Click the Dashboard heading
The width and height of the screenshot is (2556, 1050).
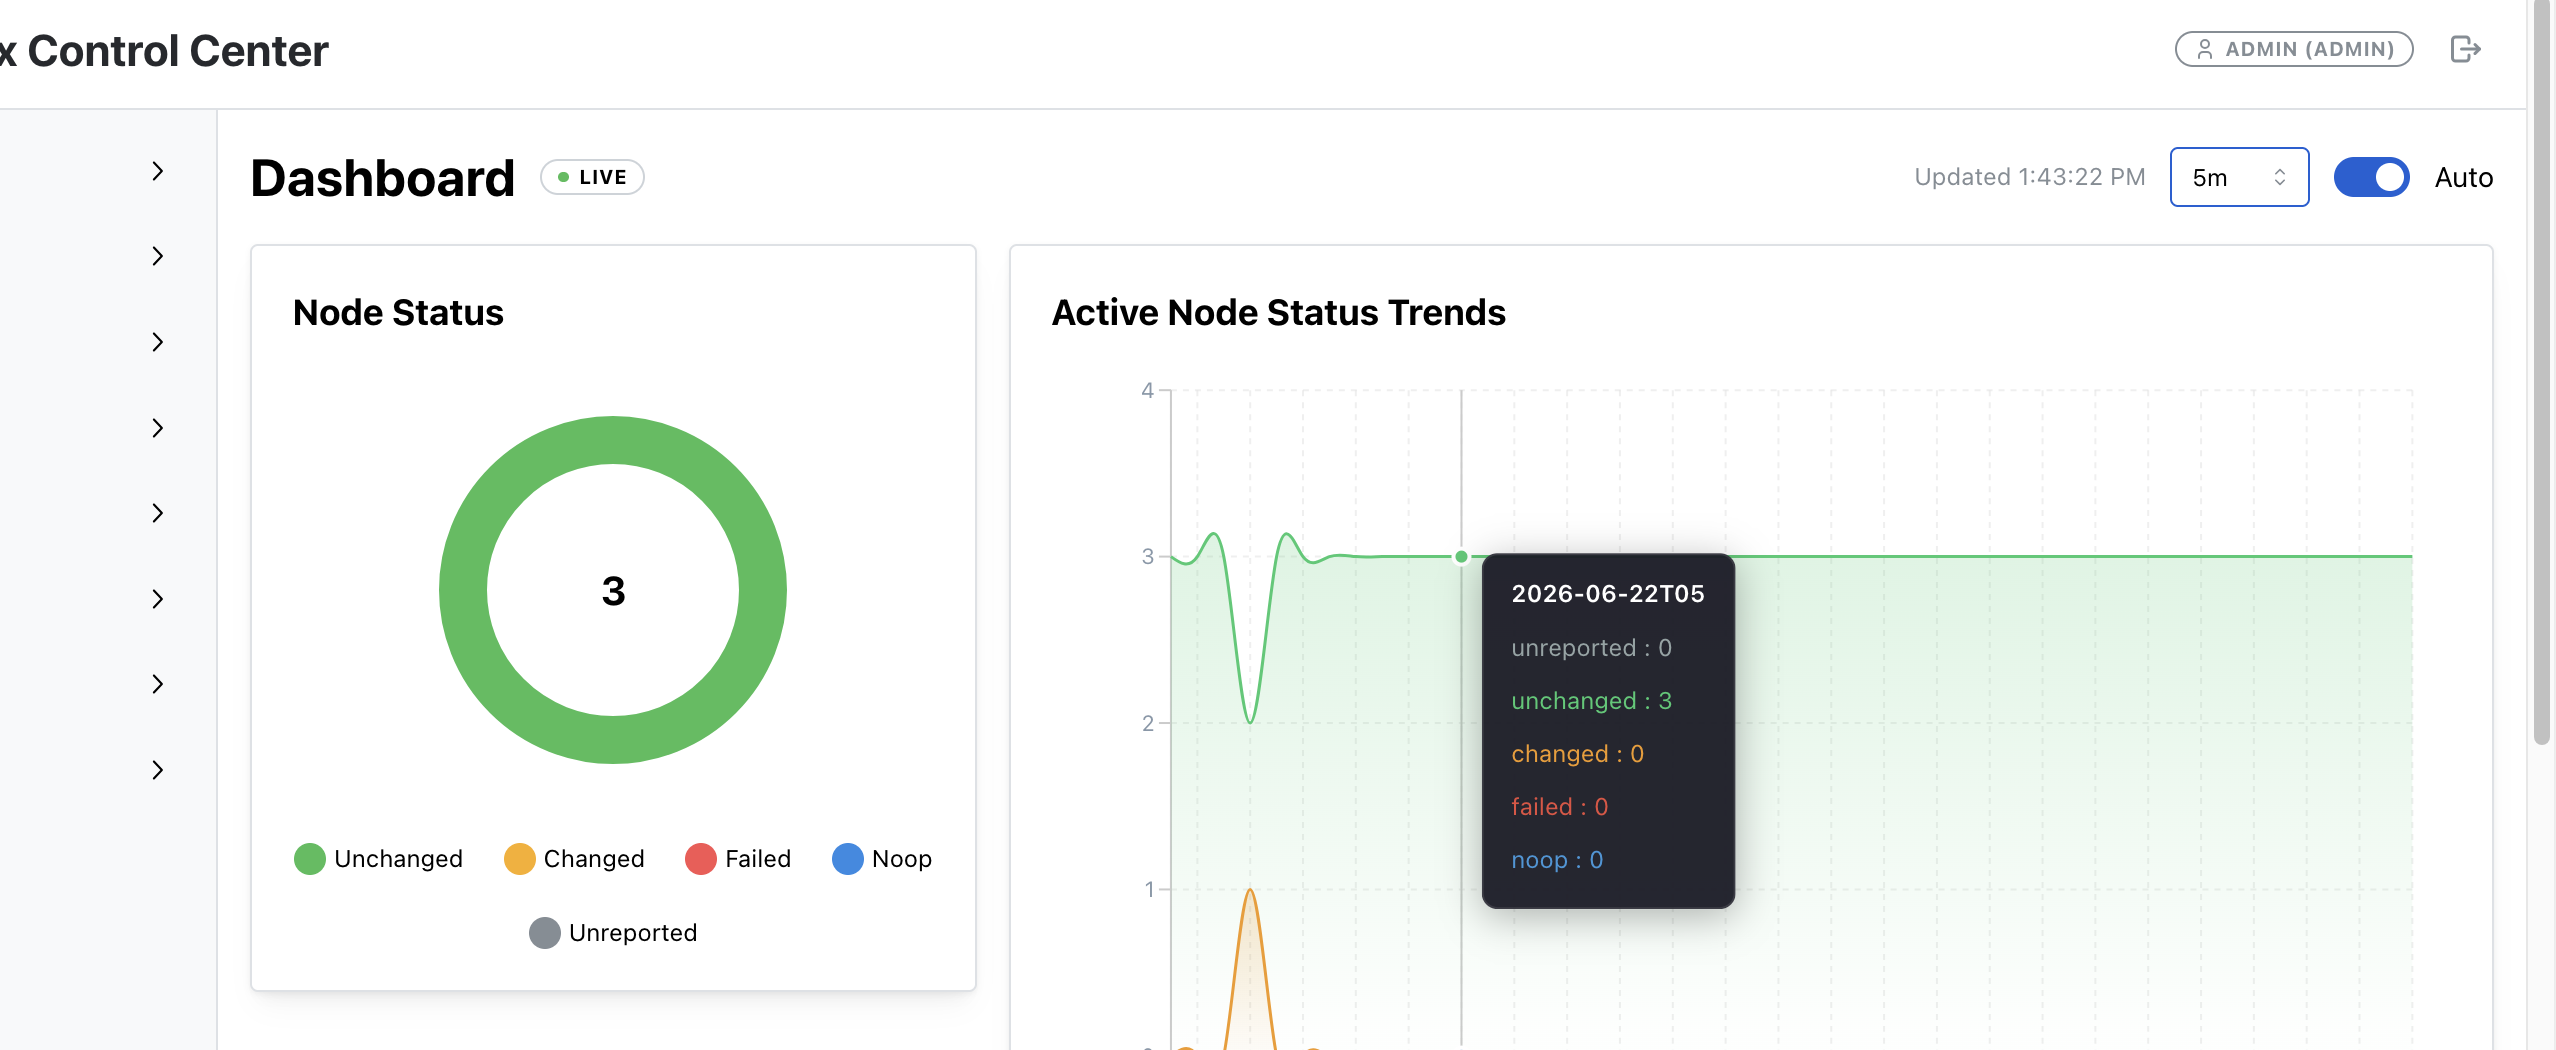383,178
